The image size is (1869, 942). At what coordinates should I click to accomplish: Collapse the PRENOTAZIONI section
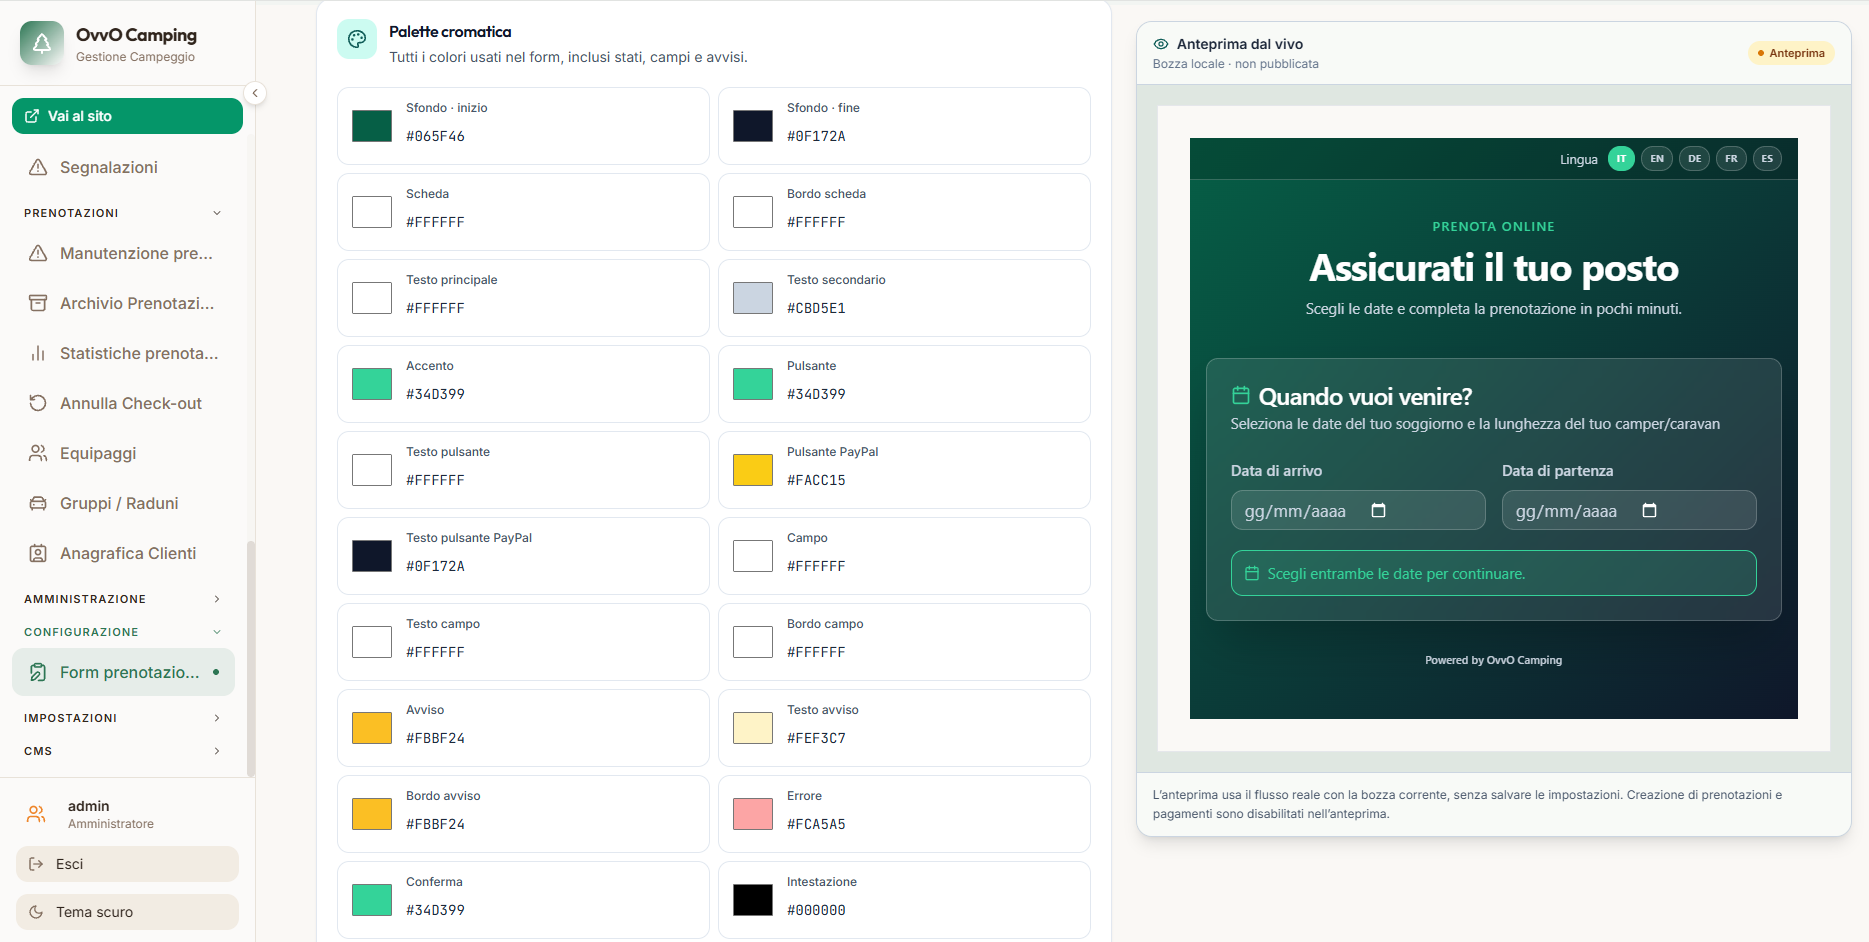click(x=122, y=213)
